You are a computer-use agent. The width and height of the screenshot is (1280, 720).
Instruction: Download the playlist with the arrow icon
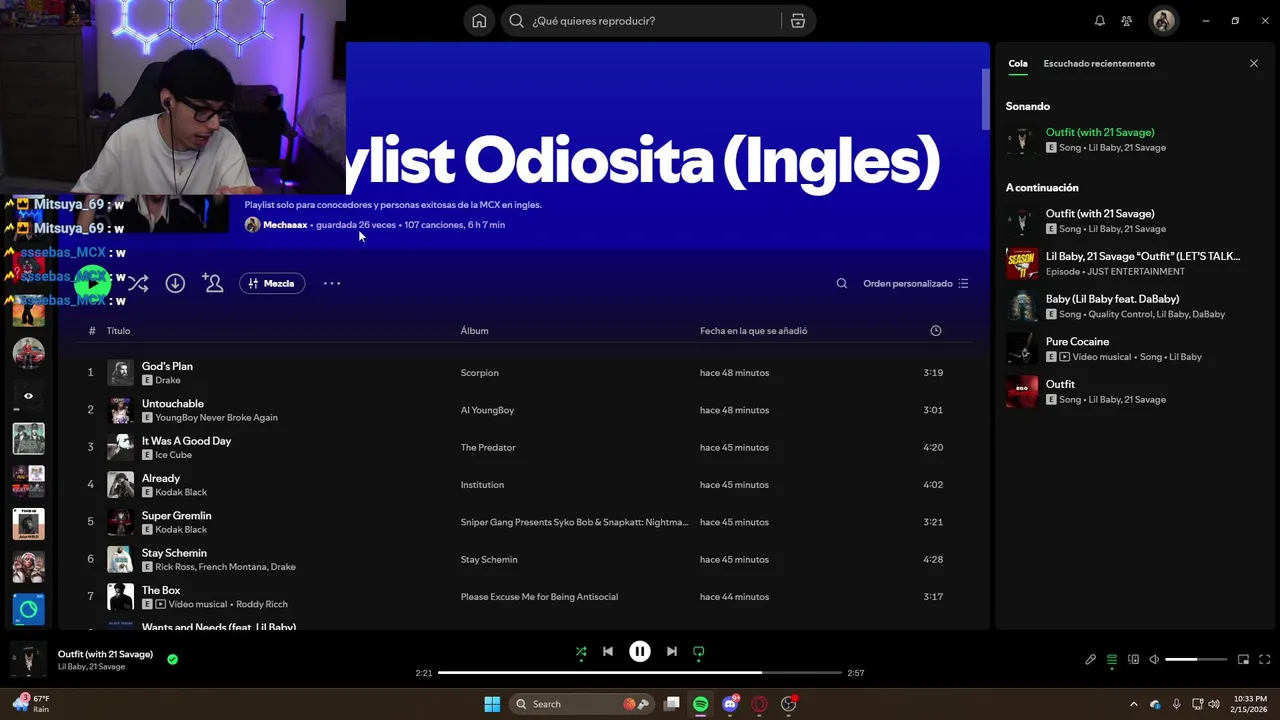[x=175, y=284]
